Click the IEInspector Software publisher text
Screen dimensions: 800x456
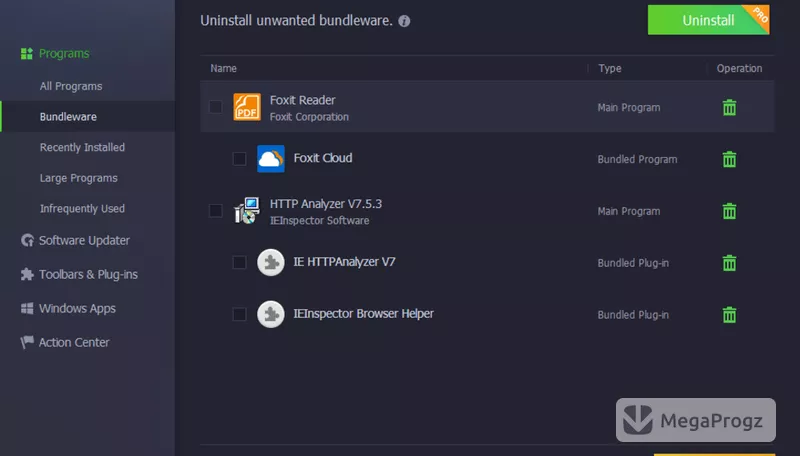[319, 220]
